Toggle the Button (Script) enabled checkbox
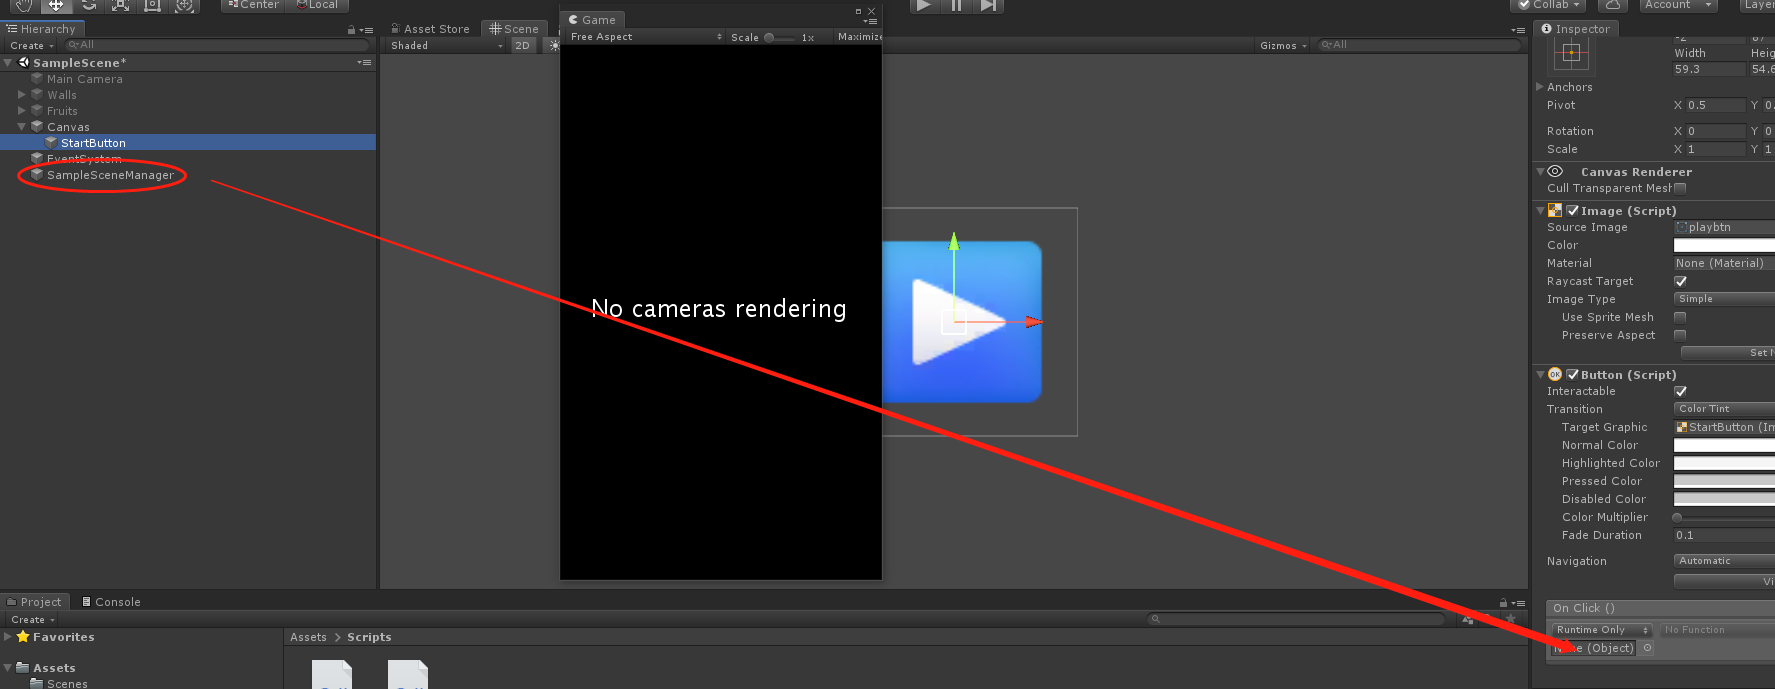The height and width of the screenshot is (689, 1775). 1573,375
